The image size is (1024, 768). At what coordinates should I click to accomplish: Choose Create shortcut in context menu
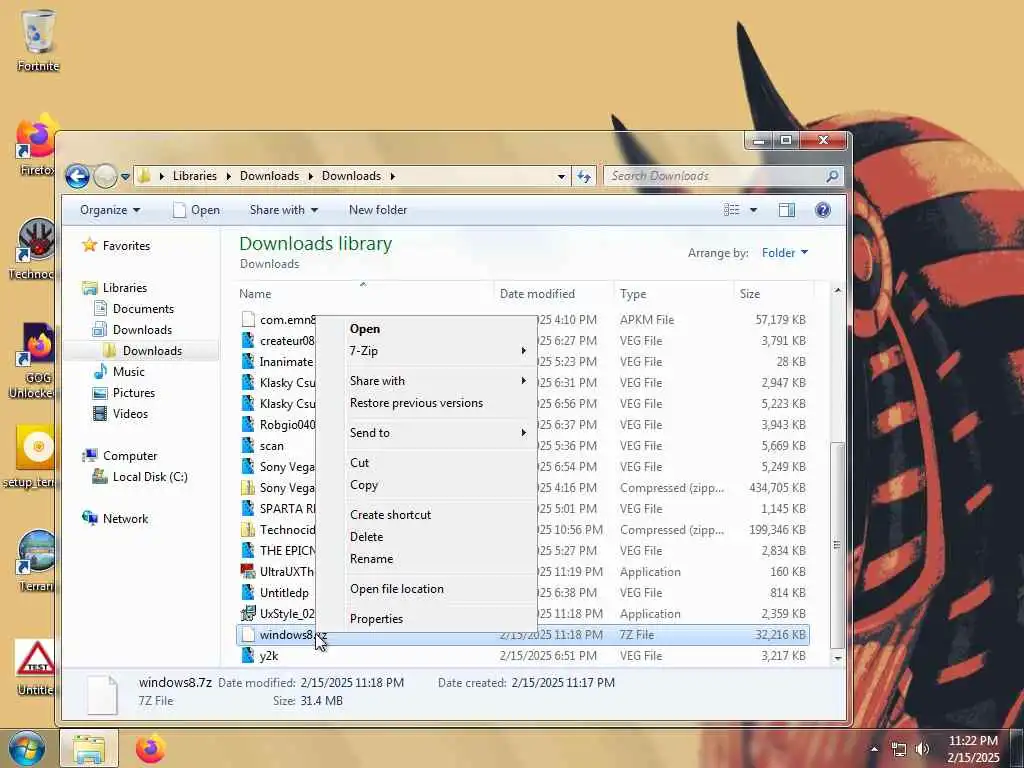click(x=426, y=515)
